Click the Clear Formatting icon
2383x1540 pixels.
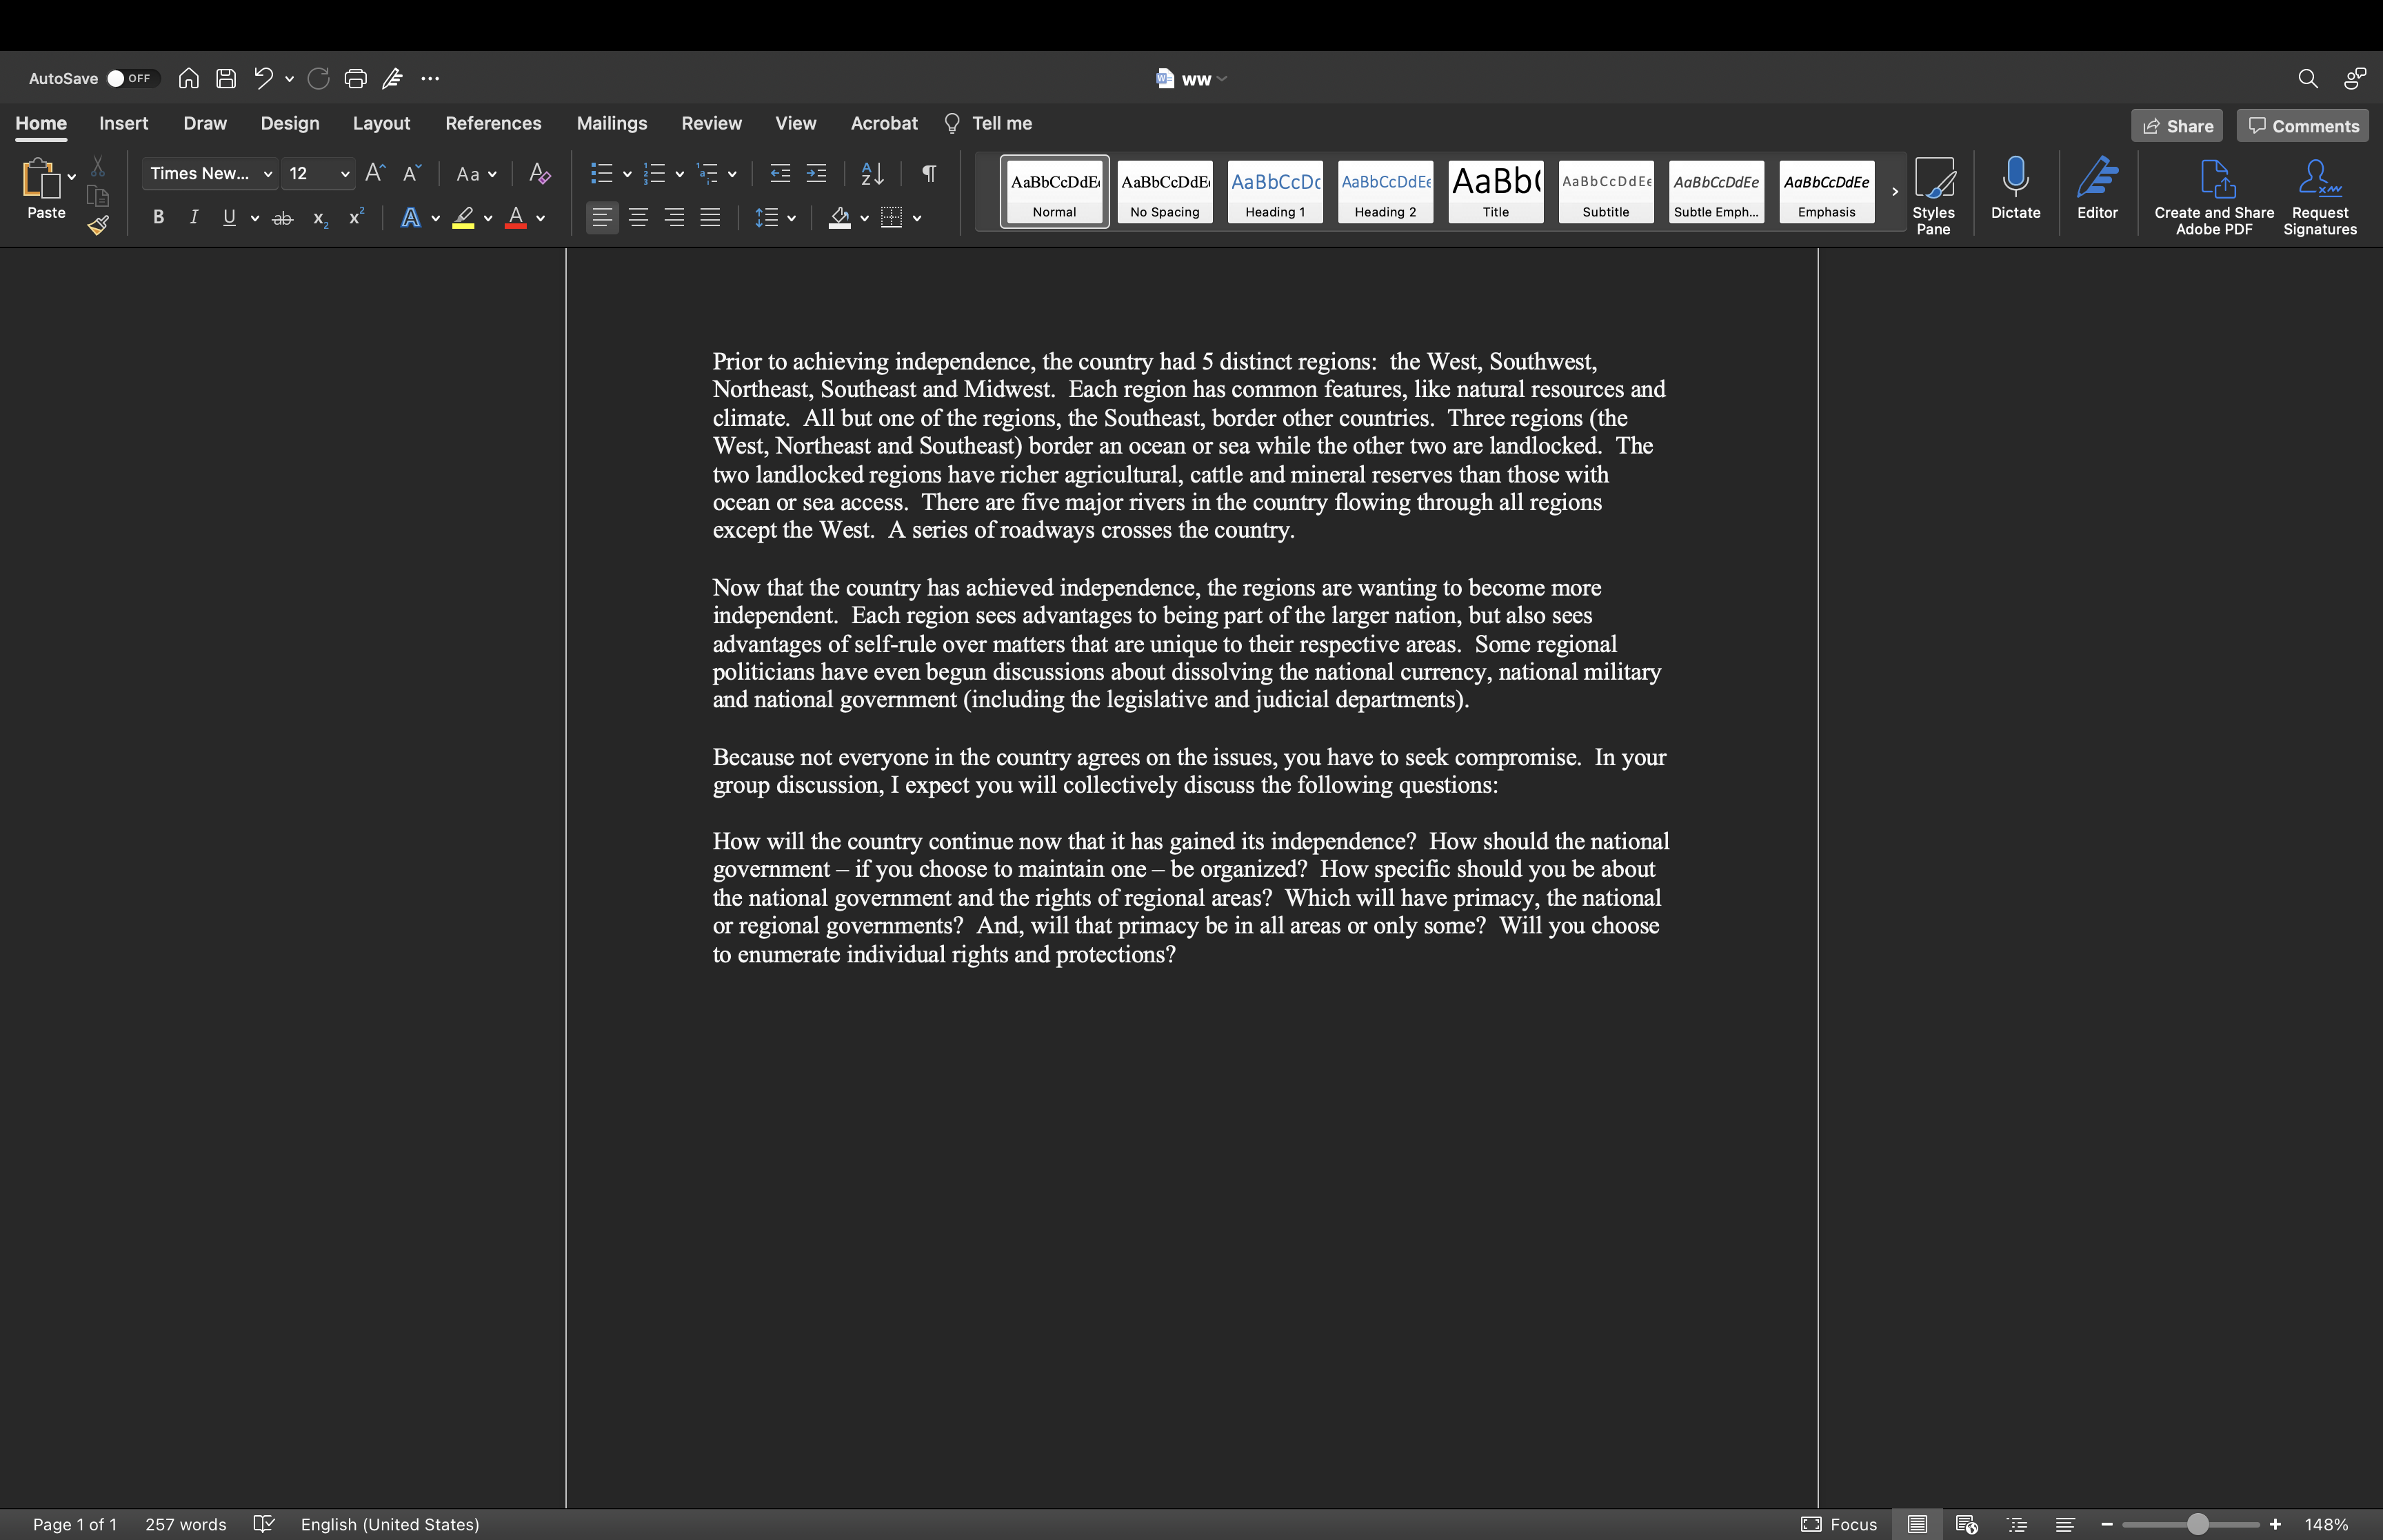point(540,174)
